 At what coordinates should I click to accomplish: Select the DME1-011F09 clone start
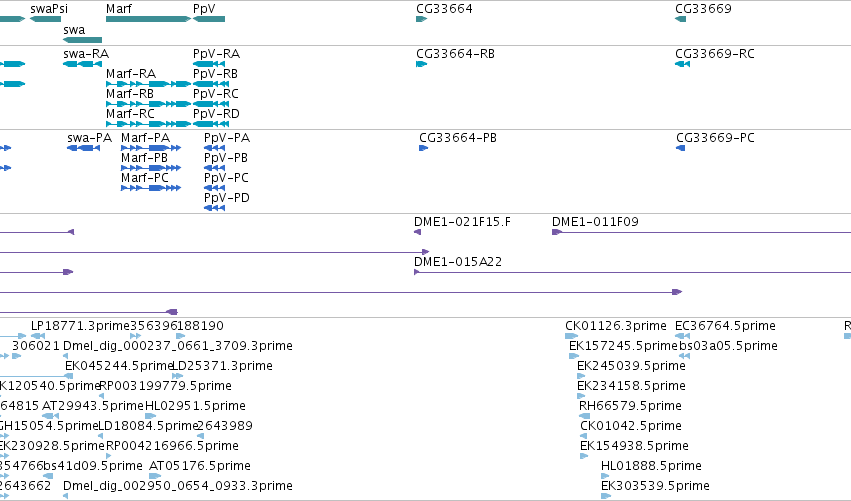point(557,232)
